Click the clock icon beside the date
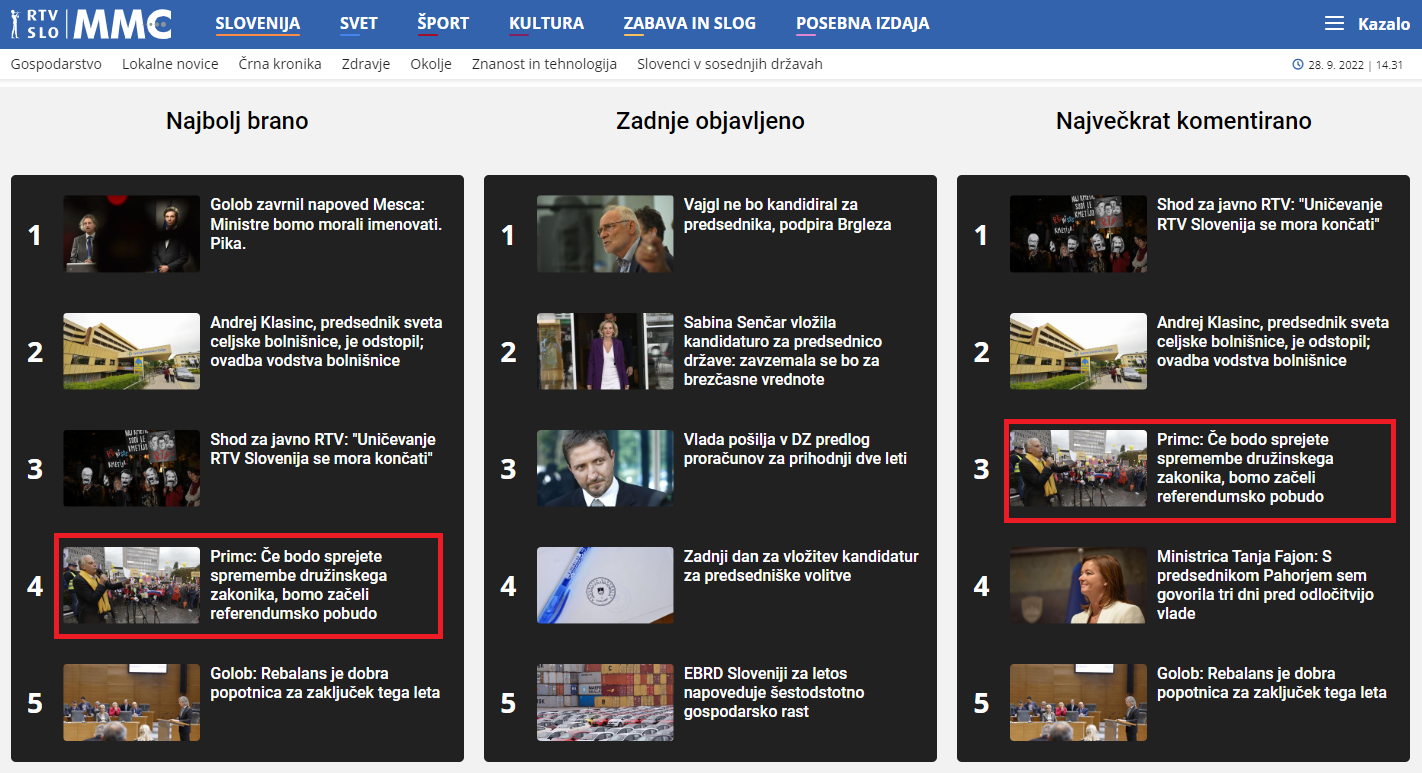The width and height of the screenshot is (1422, 773). [1298, 65]
